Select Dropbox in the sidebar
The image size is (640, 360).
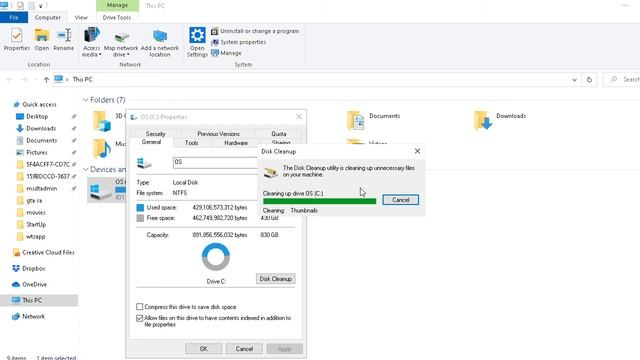point(33,269)
